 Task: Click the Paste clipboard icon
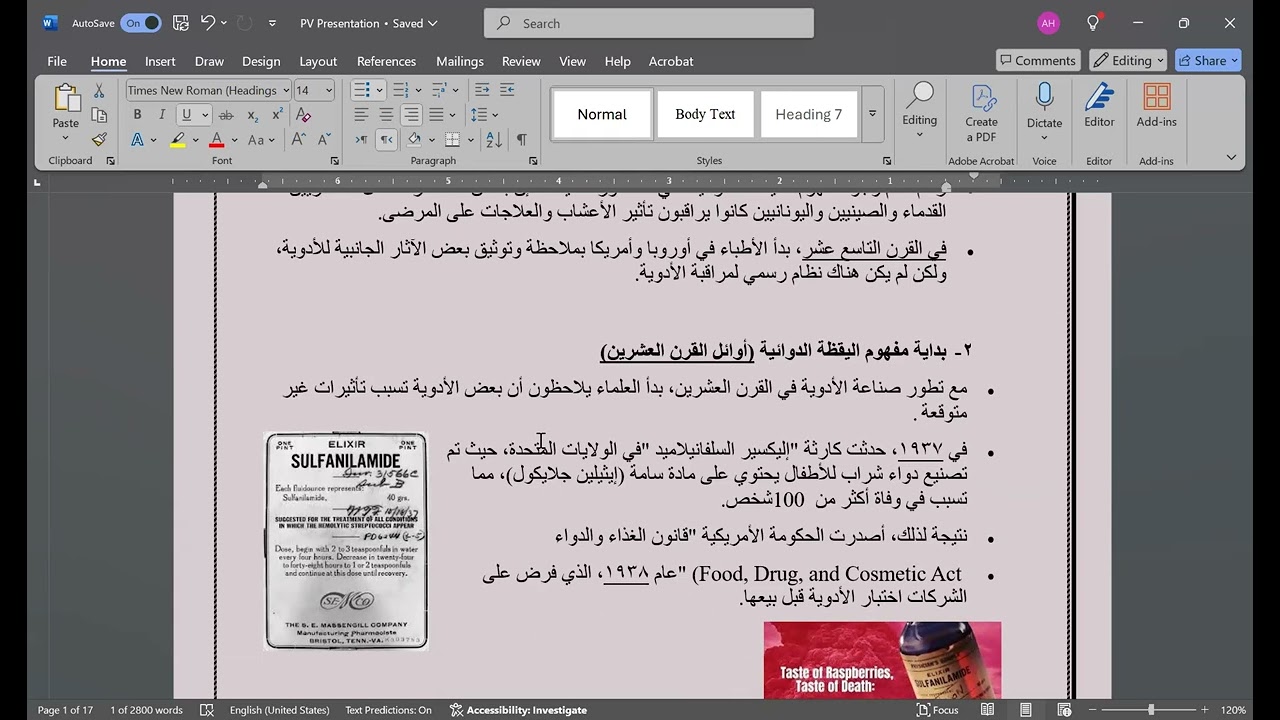pos(66,99)
